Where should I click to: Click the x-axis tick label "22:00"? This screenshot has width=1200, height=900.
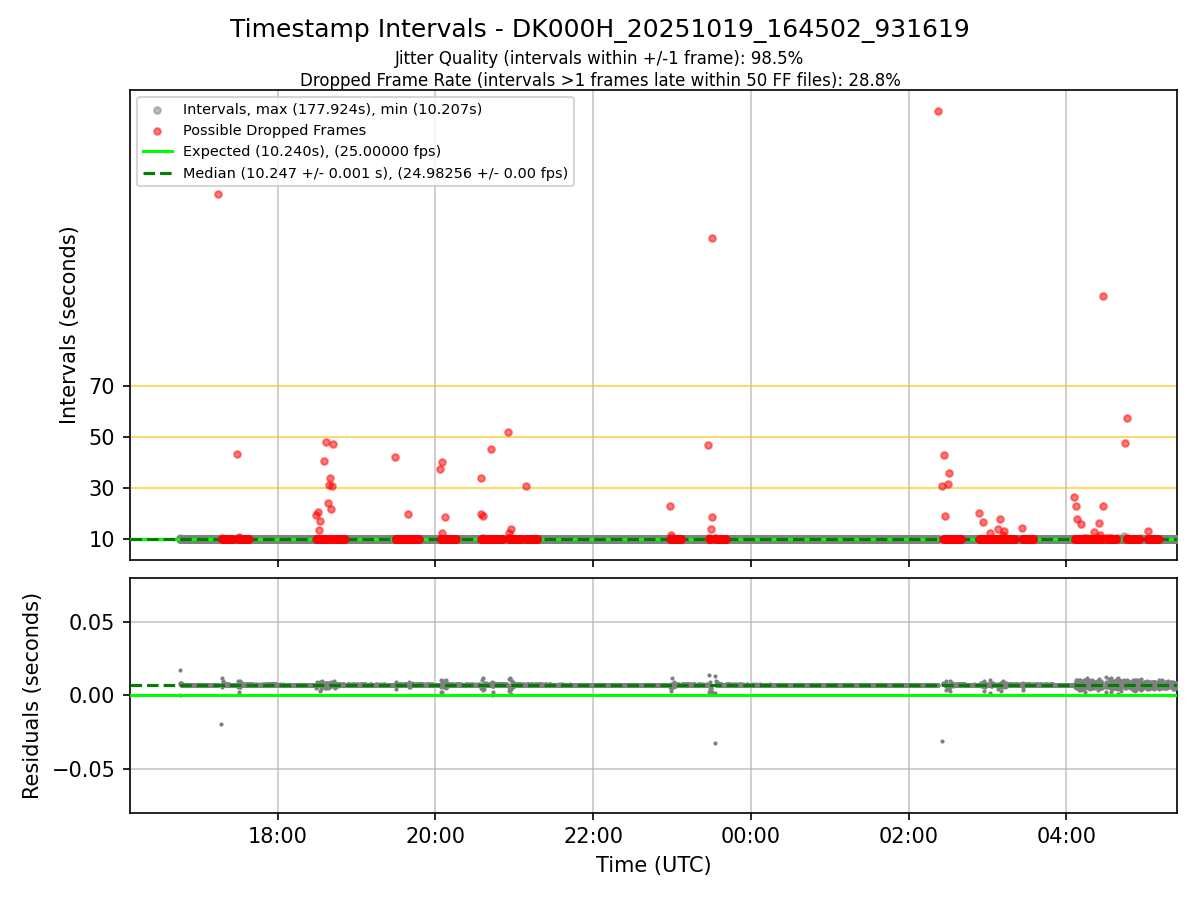tap(593, 835)
